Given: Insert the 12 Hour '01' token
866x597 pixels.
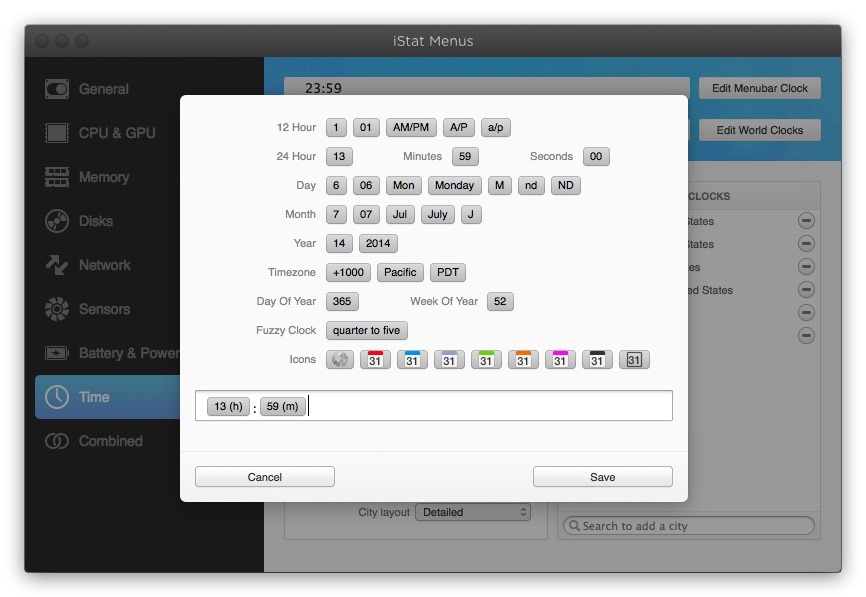Looking at the screenshot, I should pos(366,127).
